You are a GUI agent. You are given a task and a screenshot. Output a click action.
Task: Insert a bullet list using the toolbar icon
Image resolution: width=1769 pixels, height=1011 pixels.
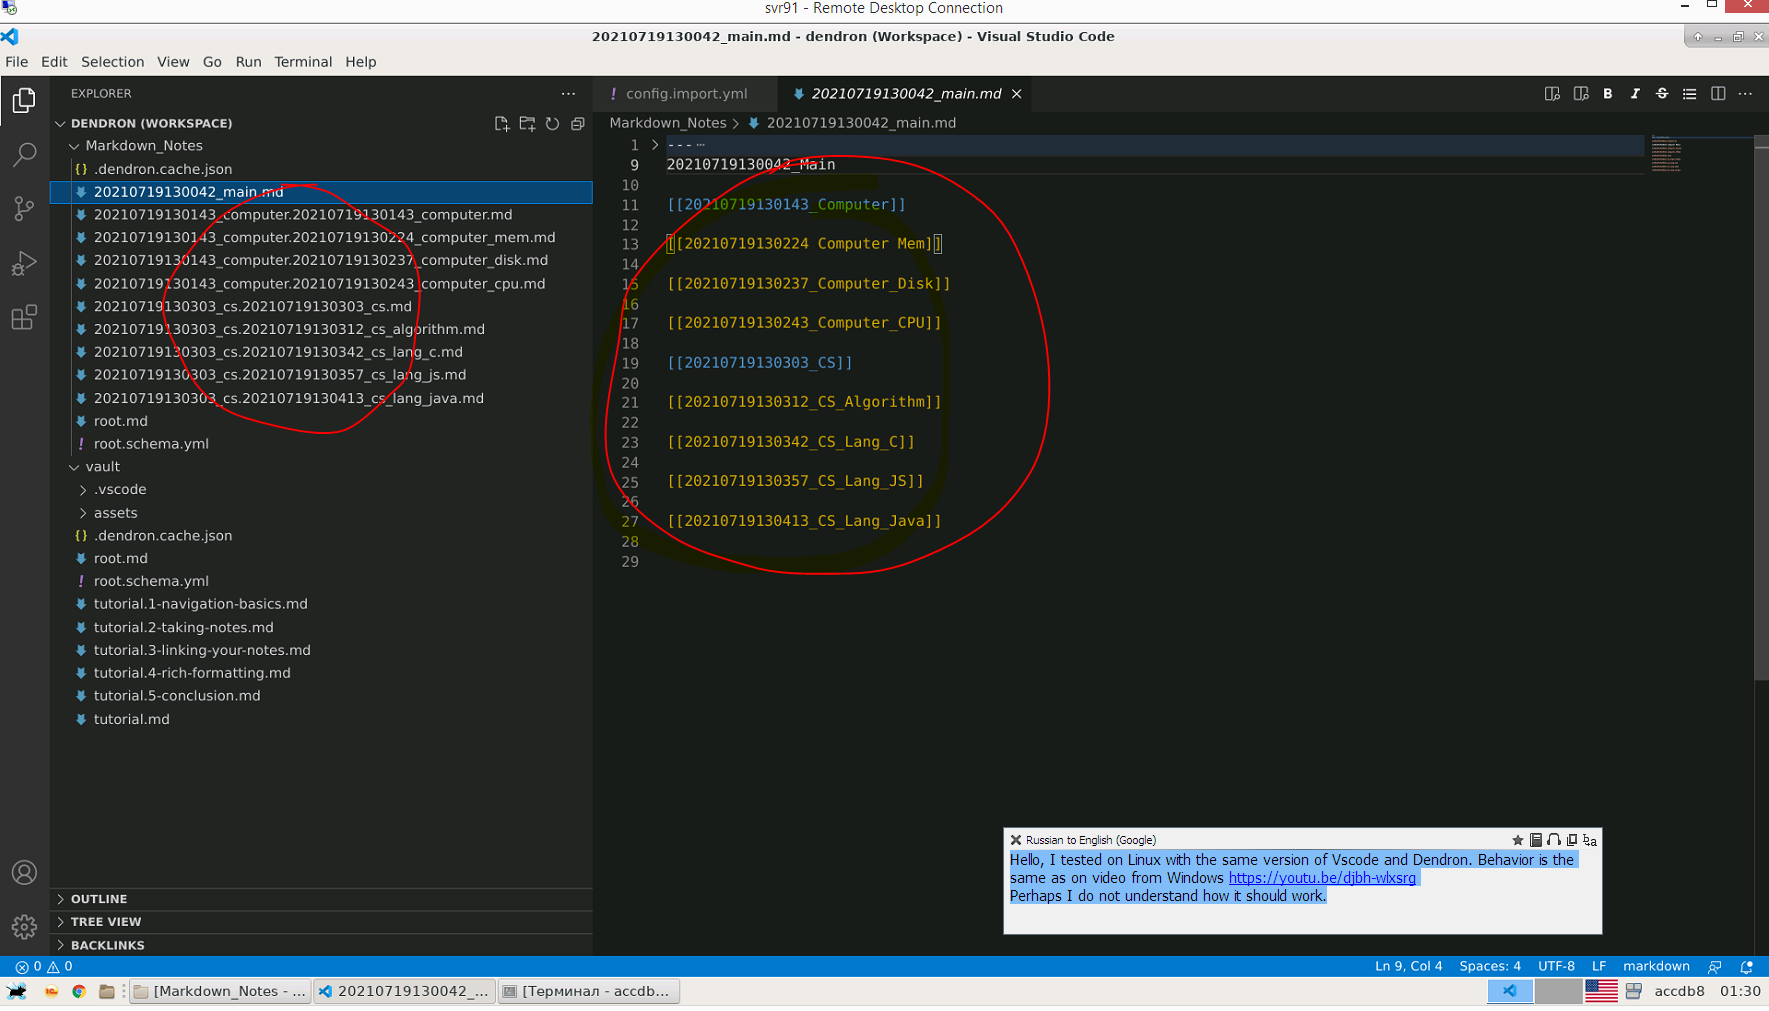[x=1690, y=93]
